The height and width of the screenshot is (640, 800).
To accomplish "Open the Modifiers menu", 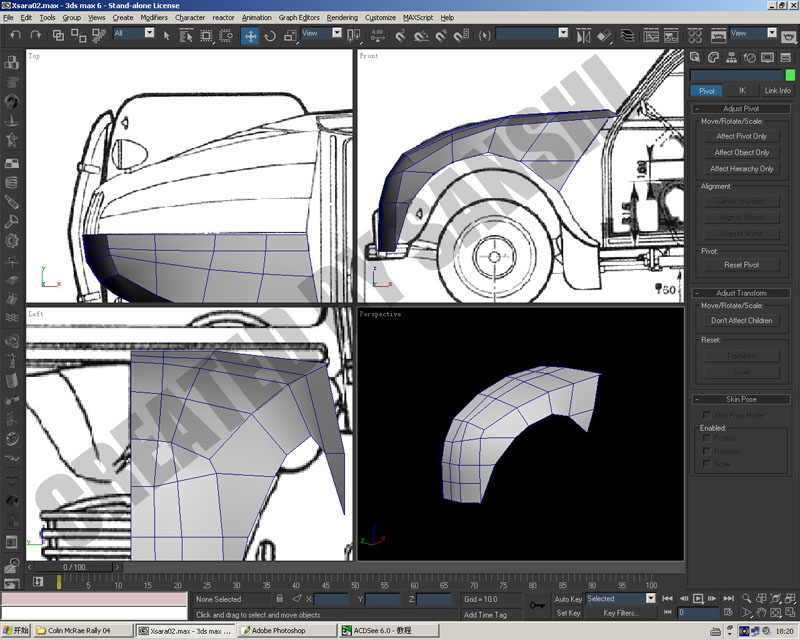I will tap(154, 17).
